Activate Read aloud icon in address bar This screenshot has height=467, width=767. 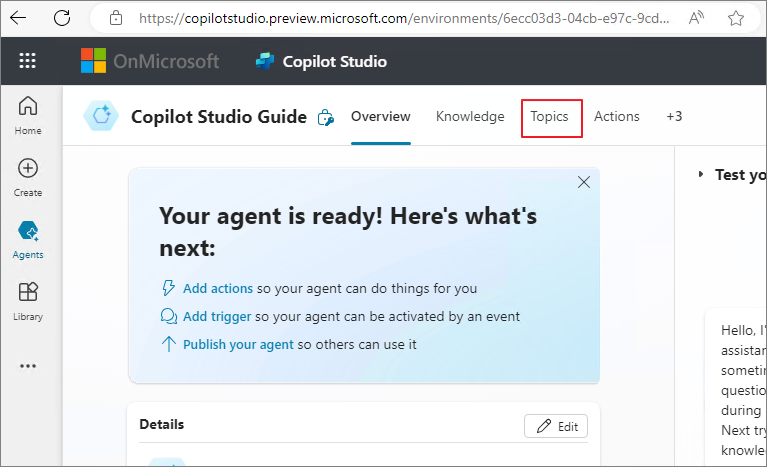pos(696,18)
